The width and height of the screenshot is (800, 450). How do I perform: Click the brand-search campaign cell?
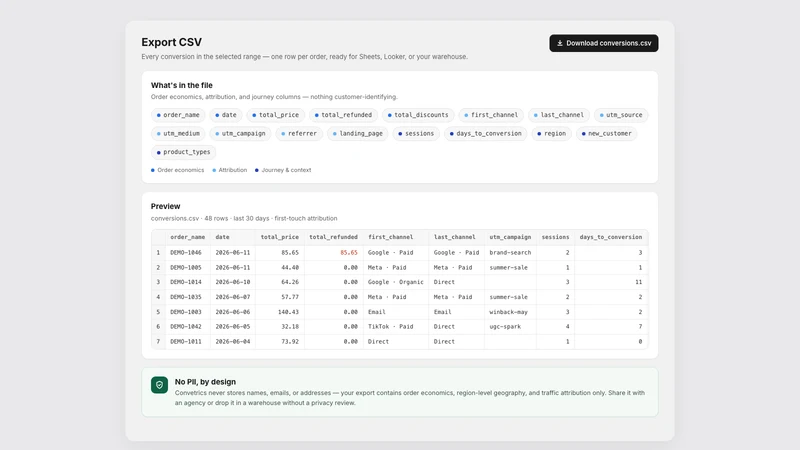510,253
